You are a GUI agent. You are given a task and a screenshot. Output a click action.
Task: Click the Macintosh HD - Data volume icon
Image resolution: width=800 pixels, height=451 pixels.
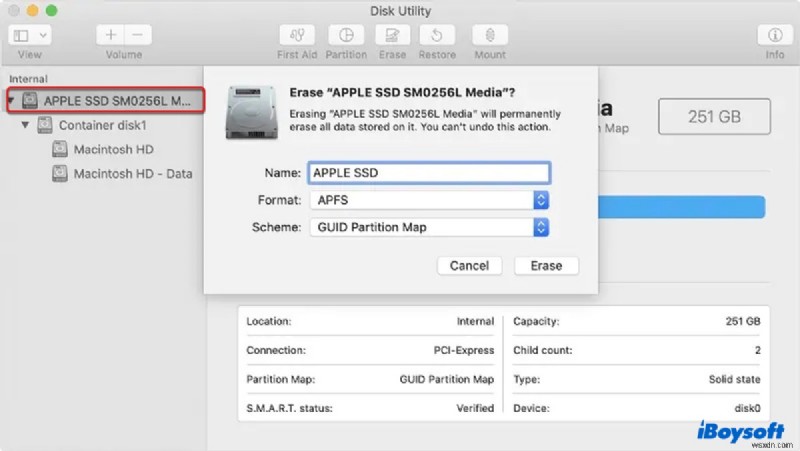pos(60,174)
